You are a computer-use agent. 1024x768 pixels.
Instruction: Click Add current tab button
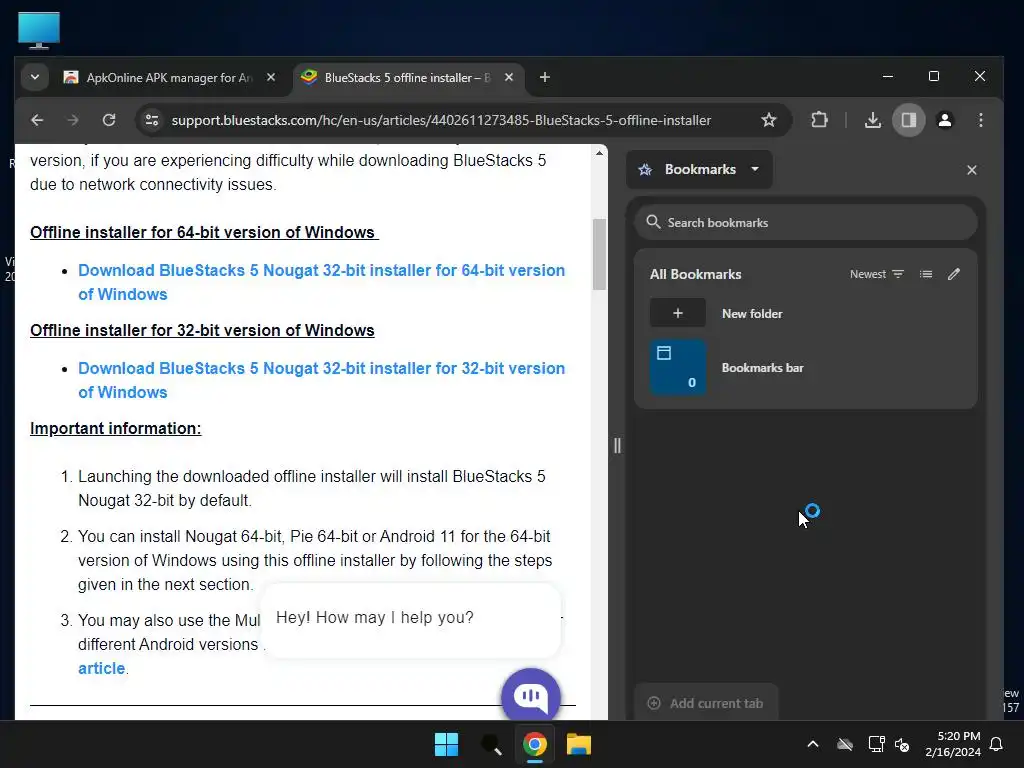(x=706, y=703)
